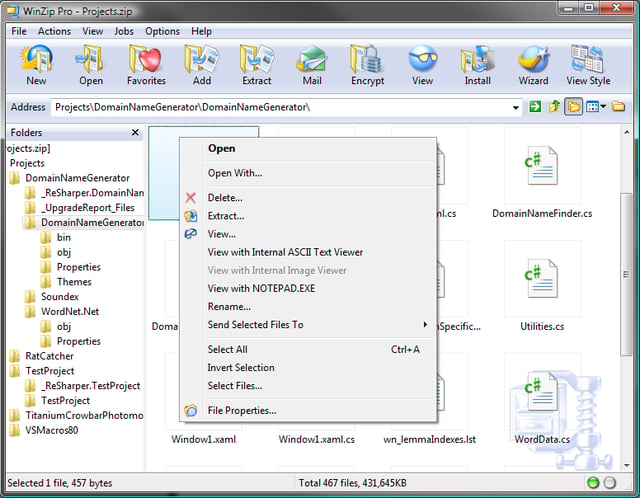Click the green Go arrow beside address bar

pos(535,107)
